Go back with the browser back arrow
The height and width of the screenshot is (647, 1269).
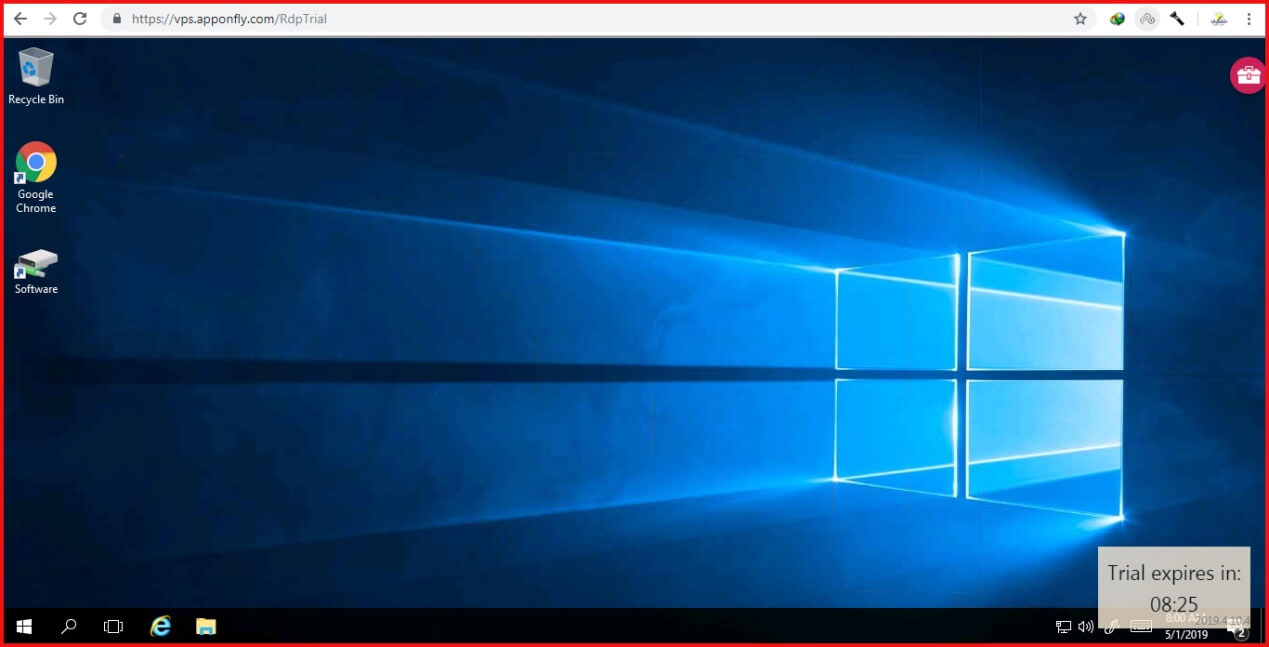point(19,19)
